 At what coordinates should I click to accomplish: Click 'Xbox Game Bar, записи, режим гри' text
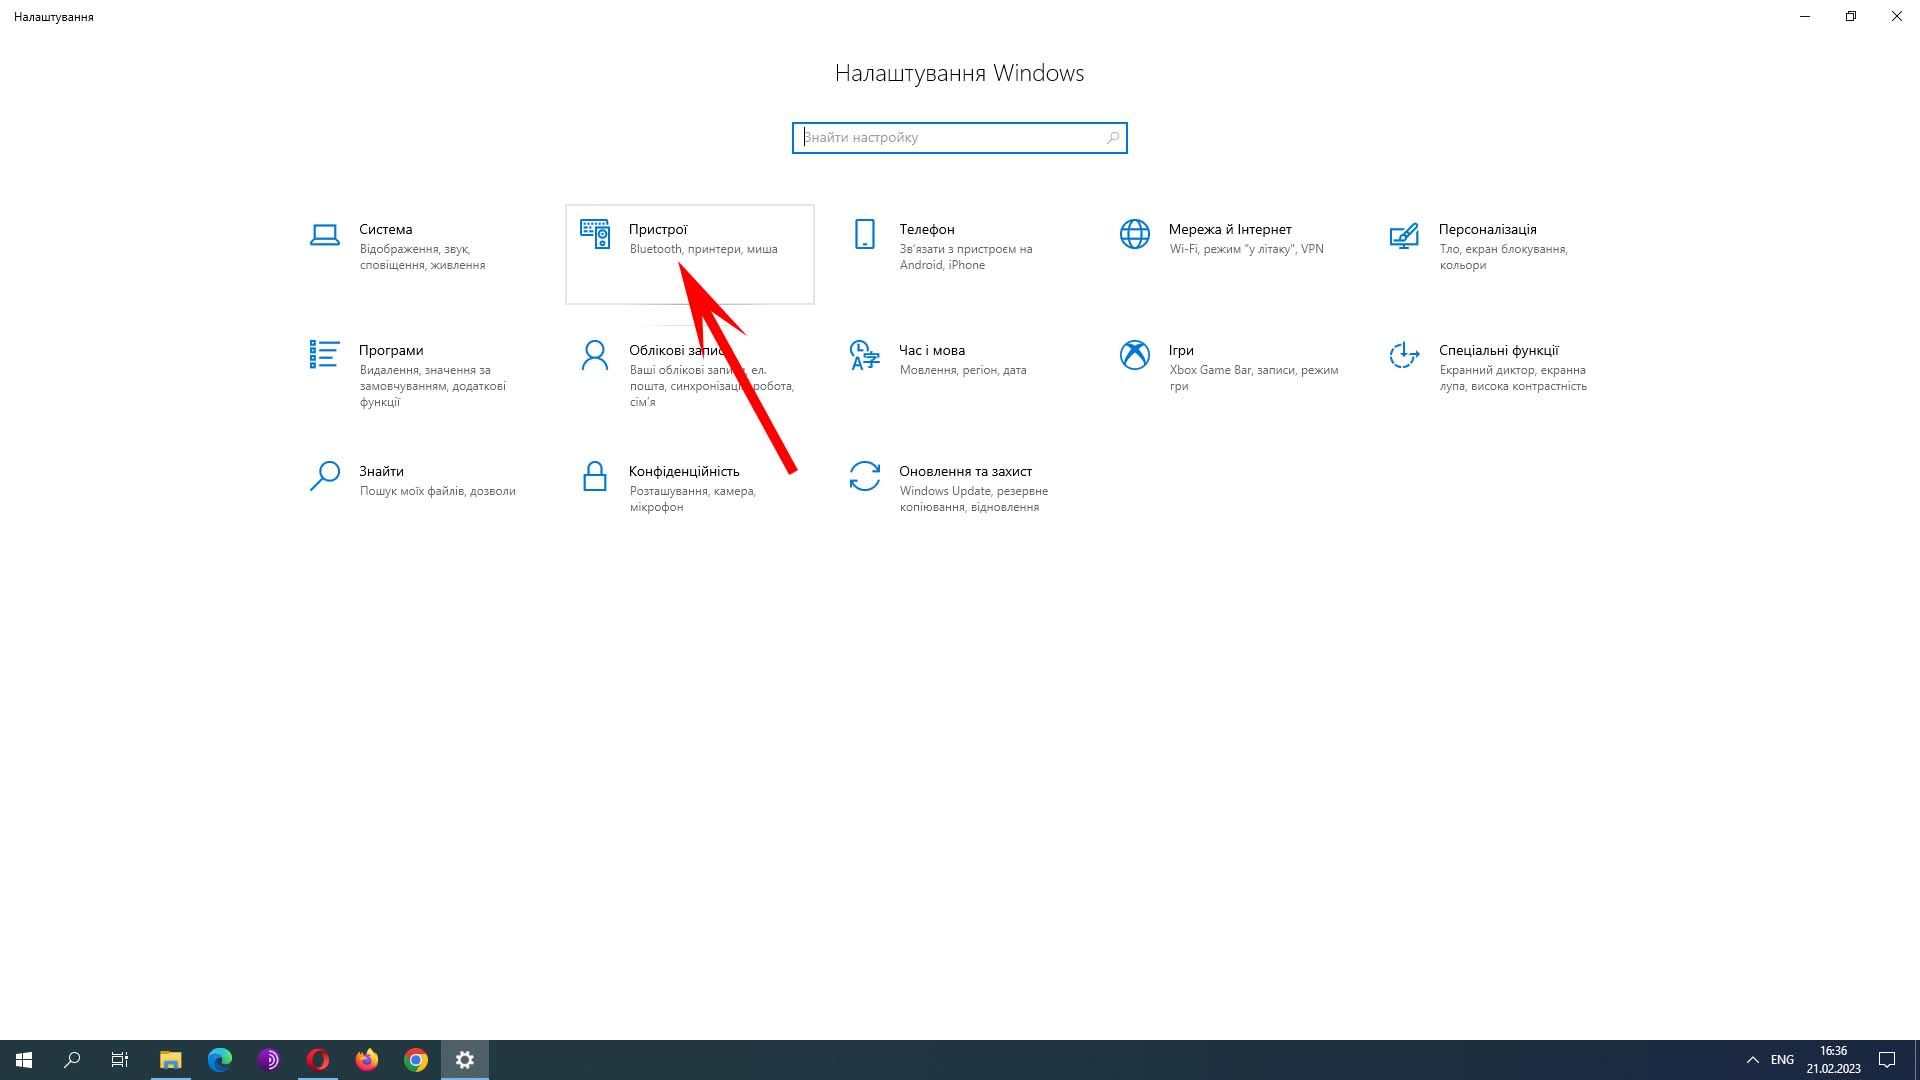[x=1254, y=378]
